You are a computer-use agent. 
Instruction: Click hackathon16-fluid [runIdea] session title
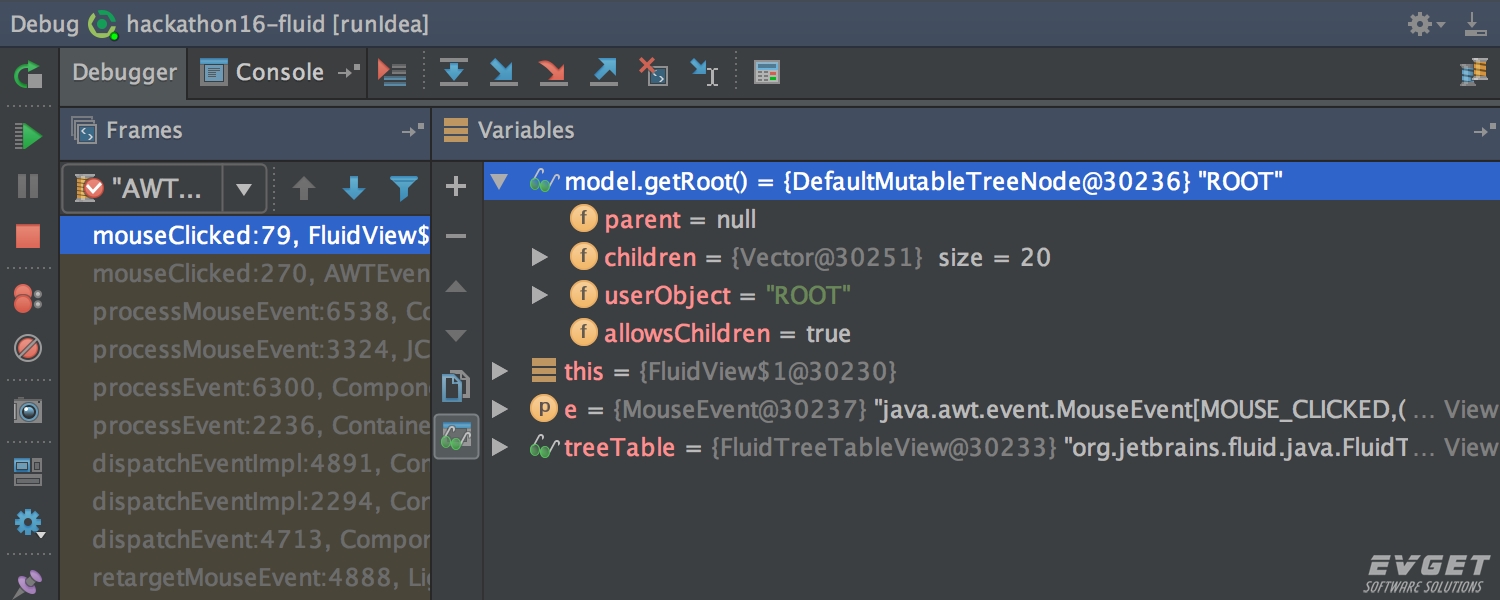pyautogui.click(x=277, y=24)
